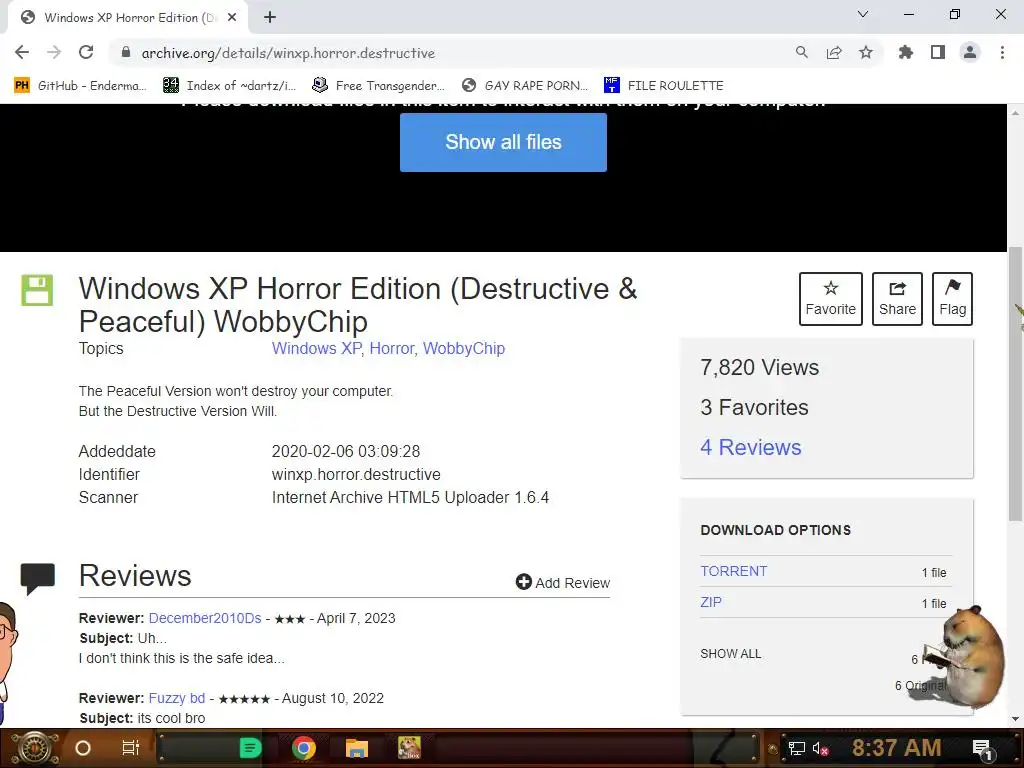Screen dimensions: 1024x768
Task: Open the WobbyChip topic link
Action: pyautogui.click(x=464, y=349)
